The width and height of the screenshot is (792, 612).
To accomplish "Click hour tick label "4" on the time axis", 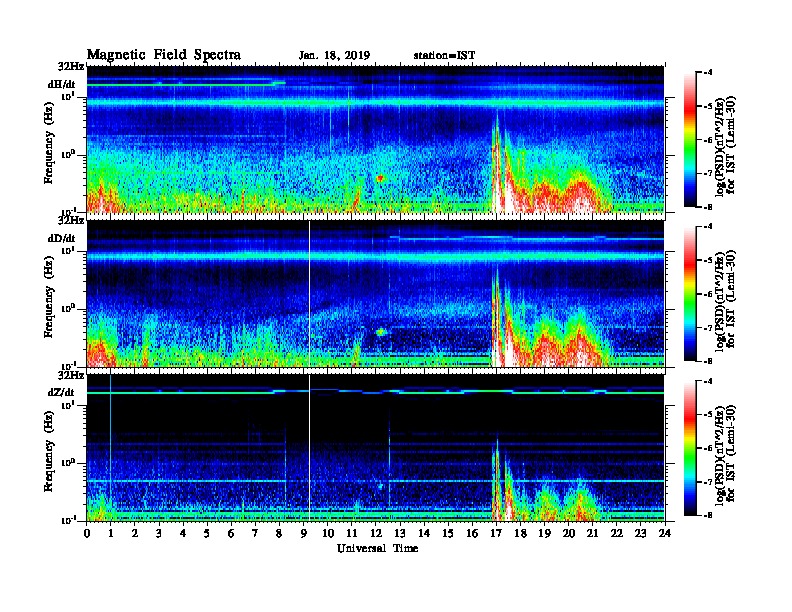I will [183, 534].
